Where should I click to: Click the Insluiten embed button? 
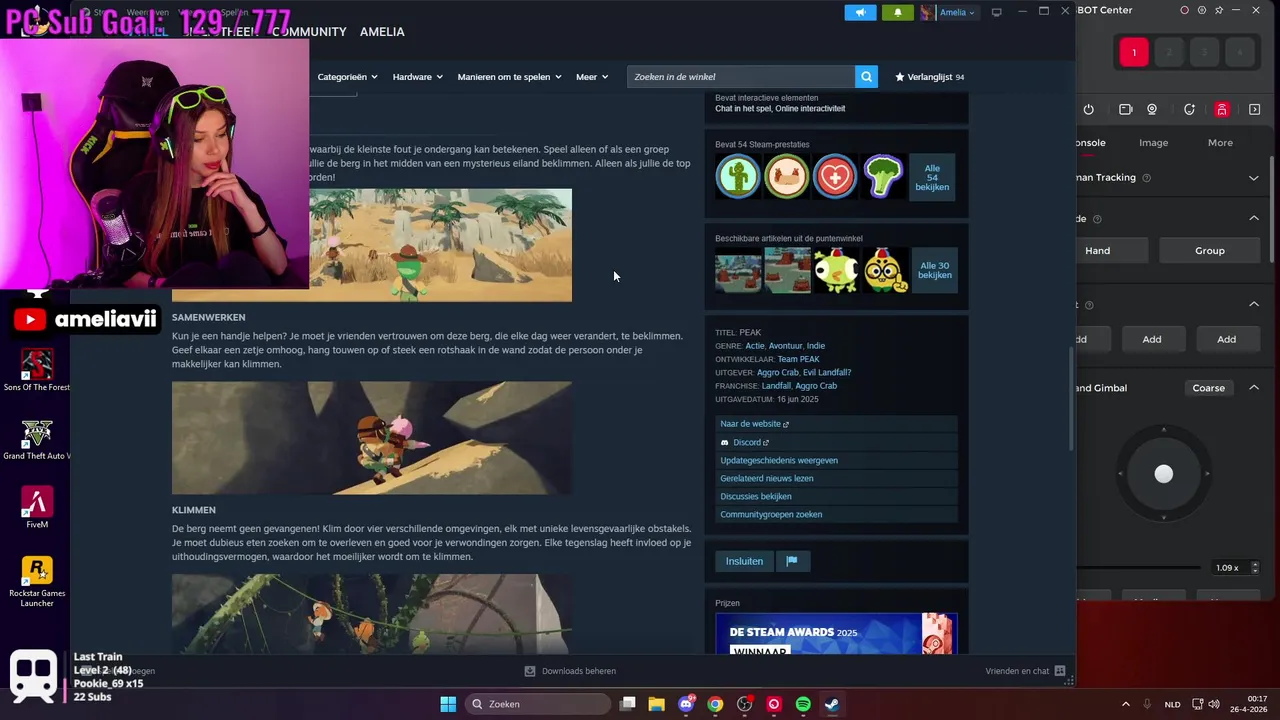tap(744, 561)
